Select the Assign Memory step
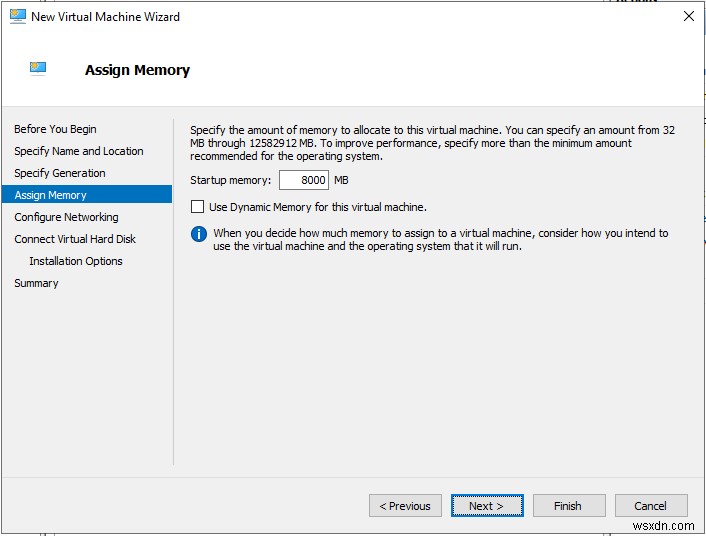Viewport: 706px width, 536px height. (x=87, y=195)
